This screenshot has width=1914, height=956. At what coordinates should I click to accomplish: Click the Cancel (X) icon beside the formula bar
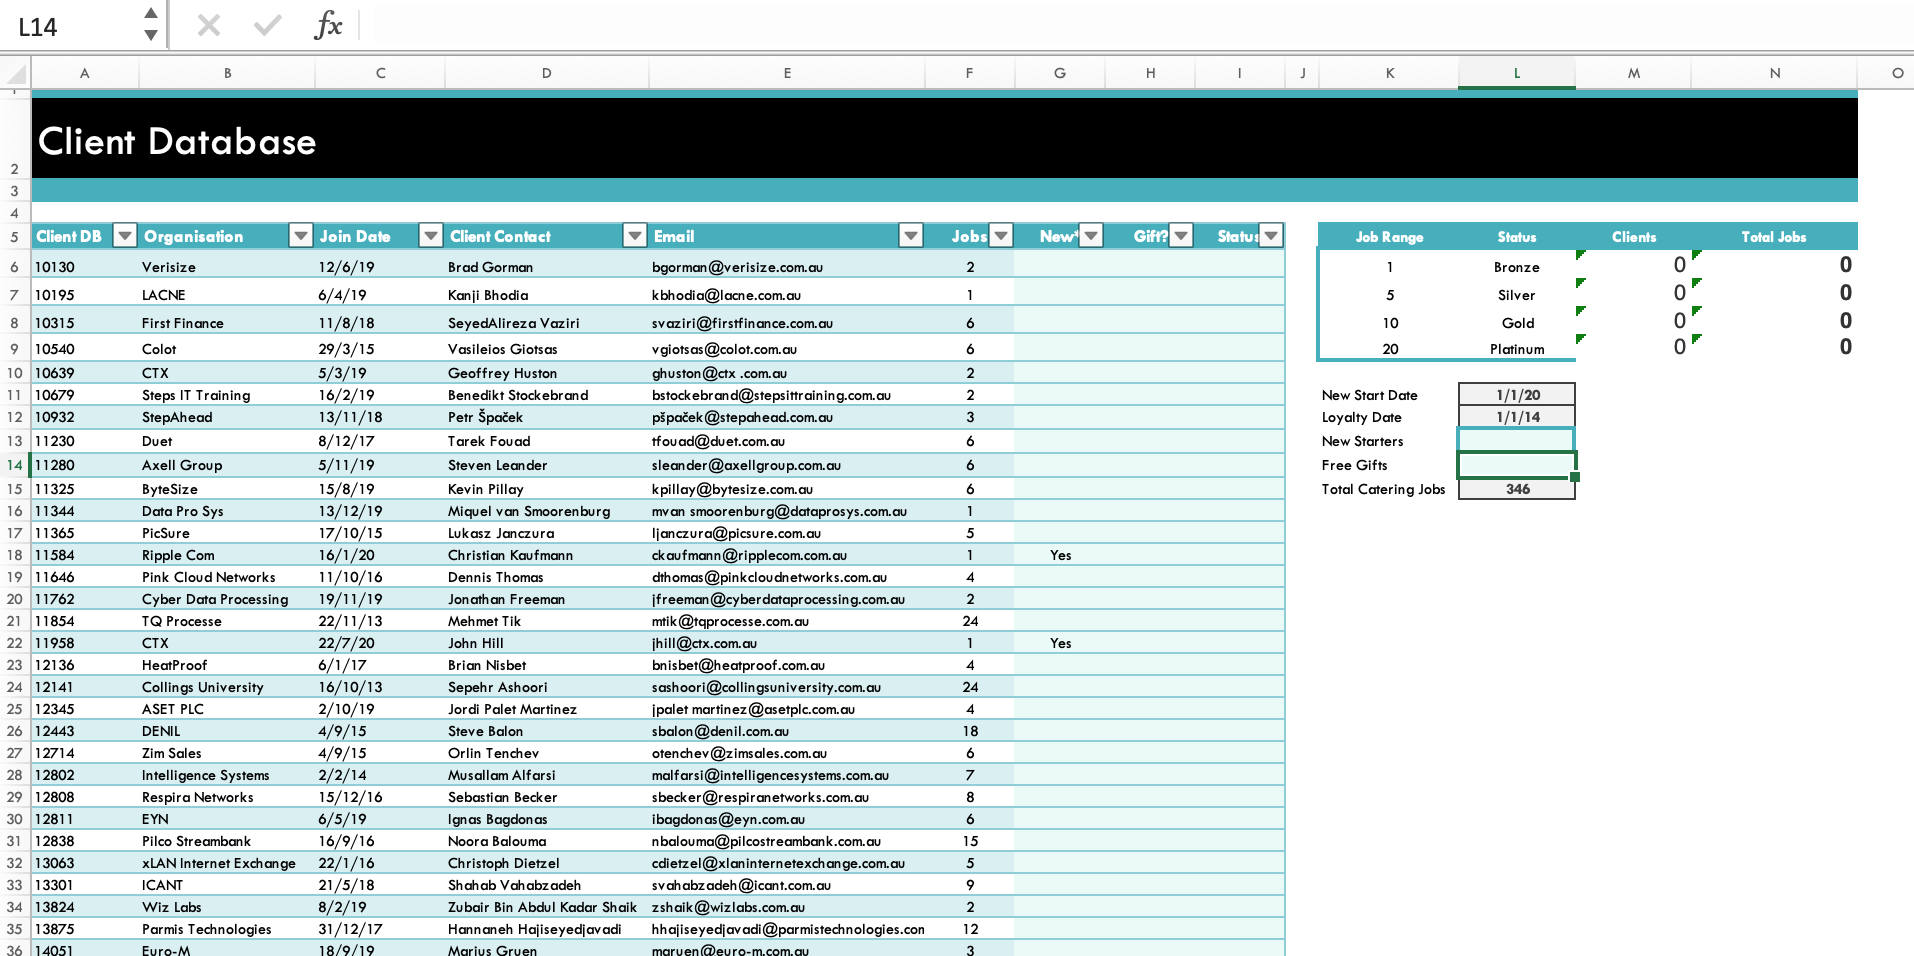coord(209,26)
